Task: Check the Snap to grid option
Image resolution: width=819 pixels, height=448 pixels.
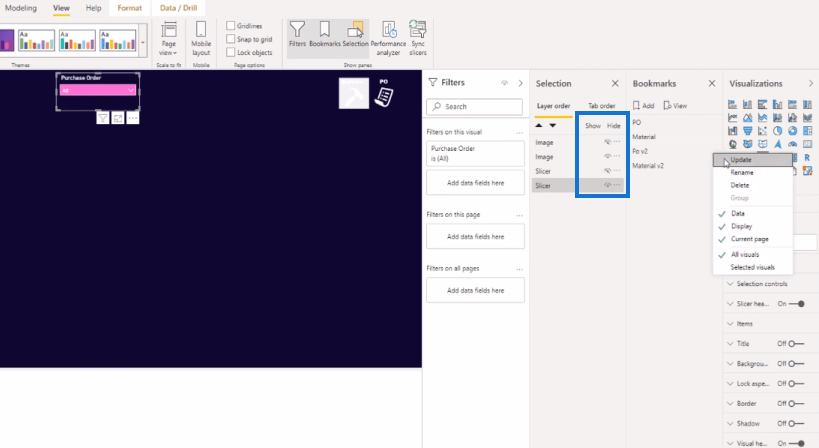Action: 231,39
